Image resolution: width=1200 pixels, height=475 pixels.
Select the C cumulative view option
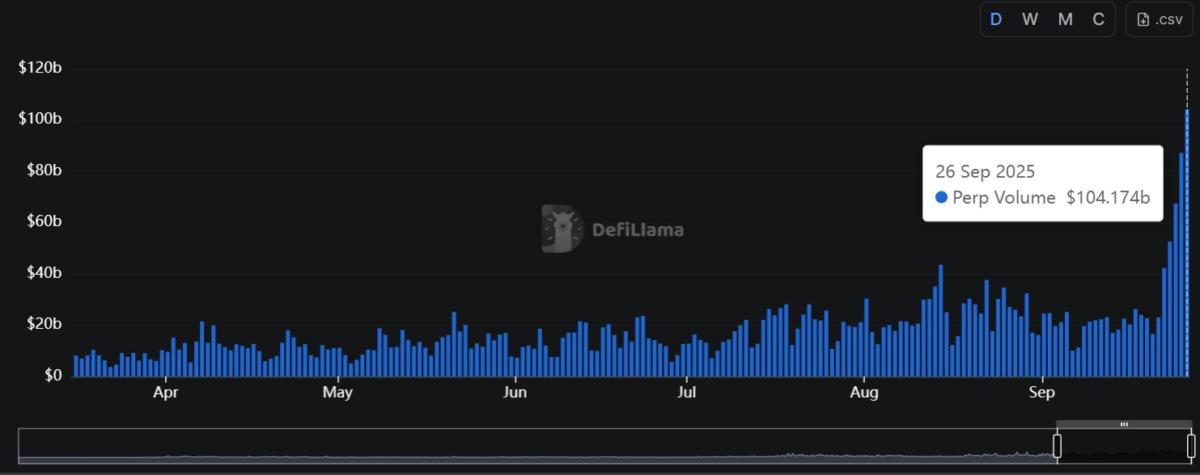(1098, 20)
